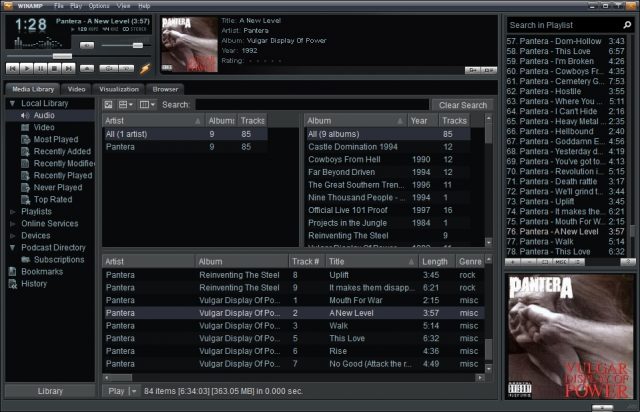Click the History icon in sidebar
The width and height of the screenshot is (640, 412).
[13, 284]
